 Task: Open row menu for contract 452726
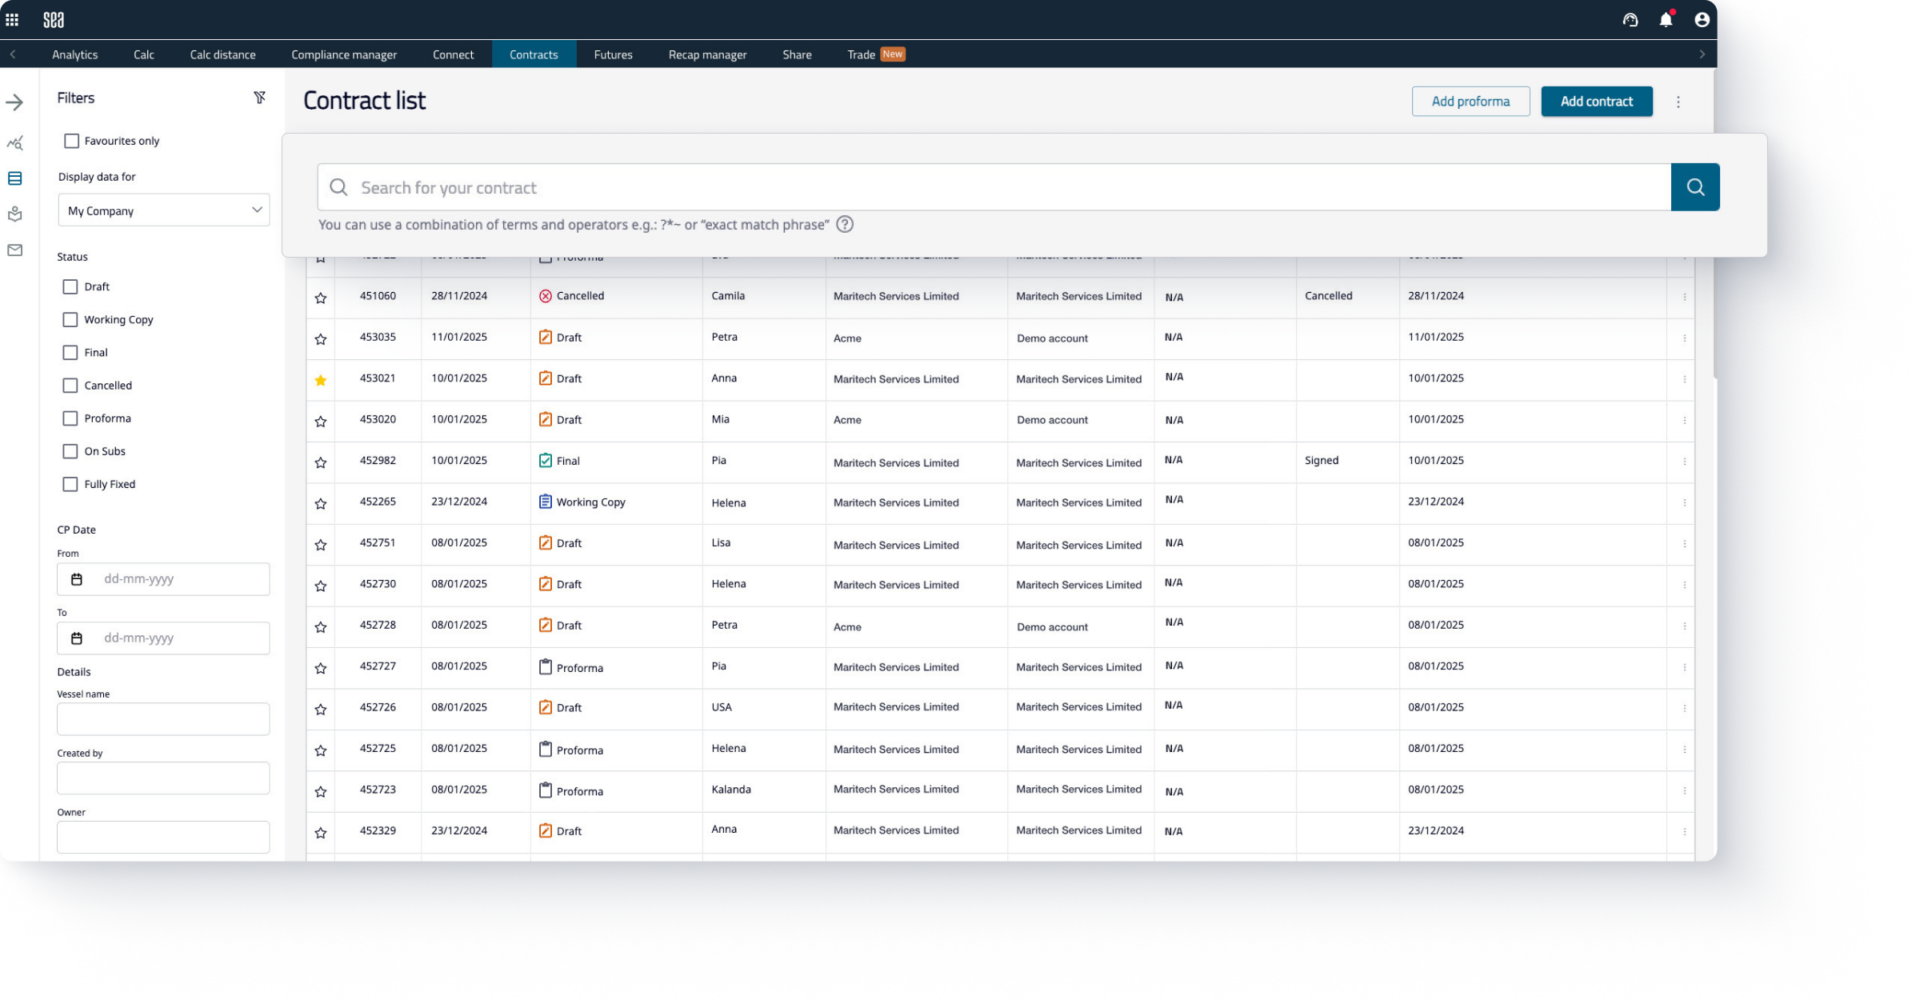[1684, 708]
